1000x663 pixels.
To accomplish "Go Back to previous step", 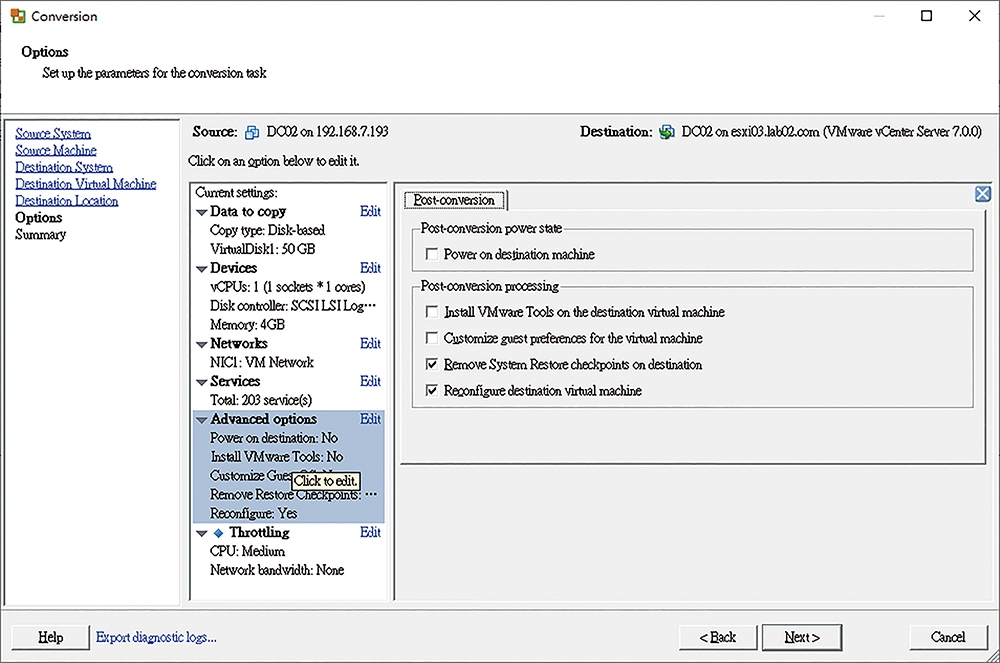I will tap(717, 637).
